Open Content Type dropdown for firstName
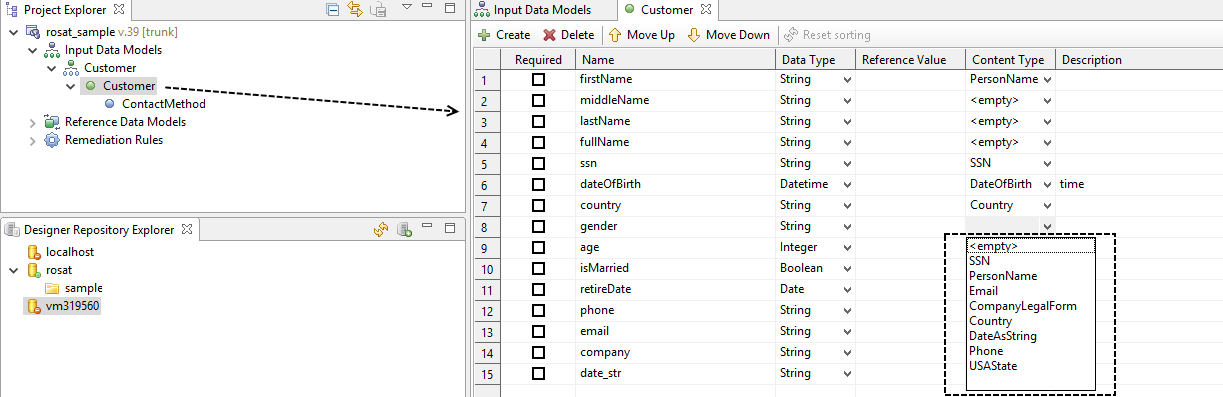This screenshot has width=1223, height=397. [1047, 79]
